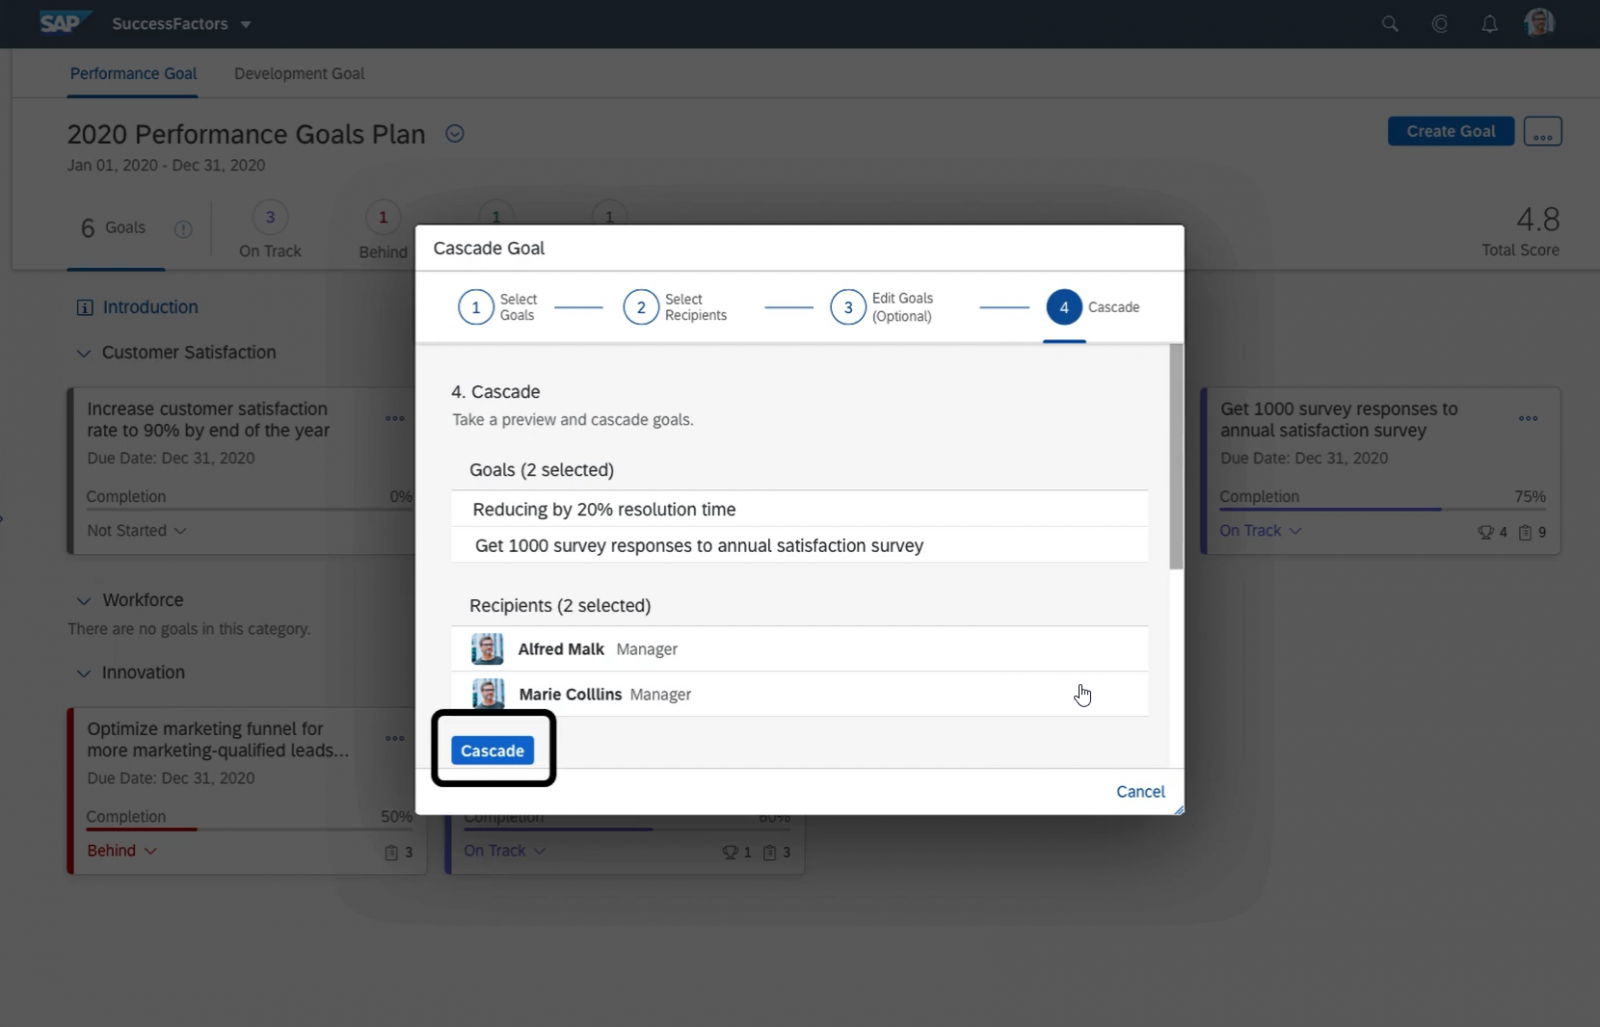Open notifications bell

click(1489, 23)
